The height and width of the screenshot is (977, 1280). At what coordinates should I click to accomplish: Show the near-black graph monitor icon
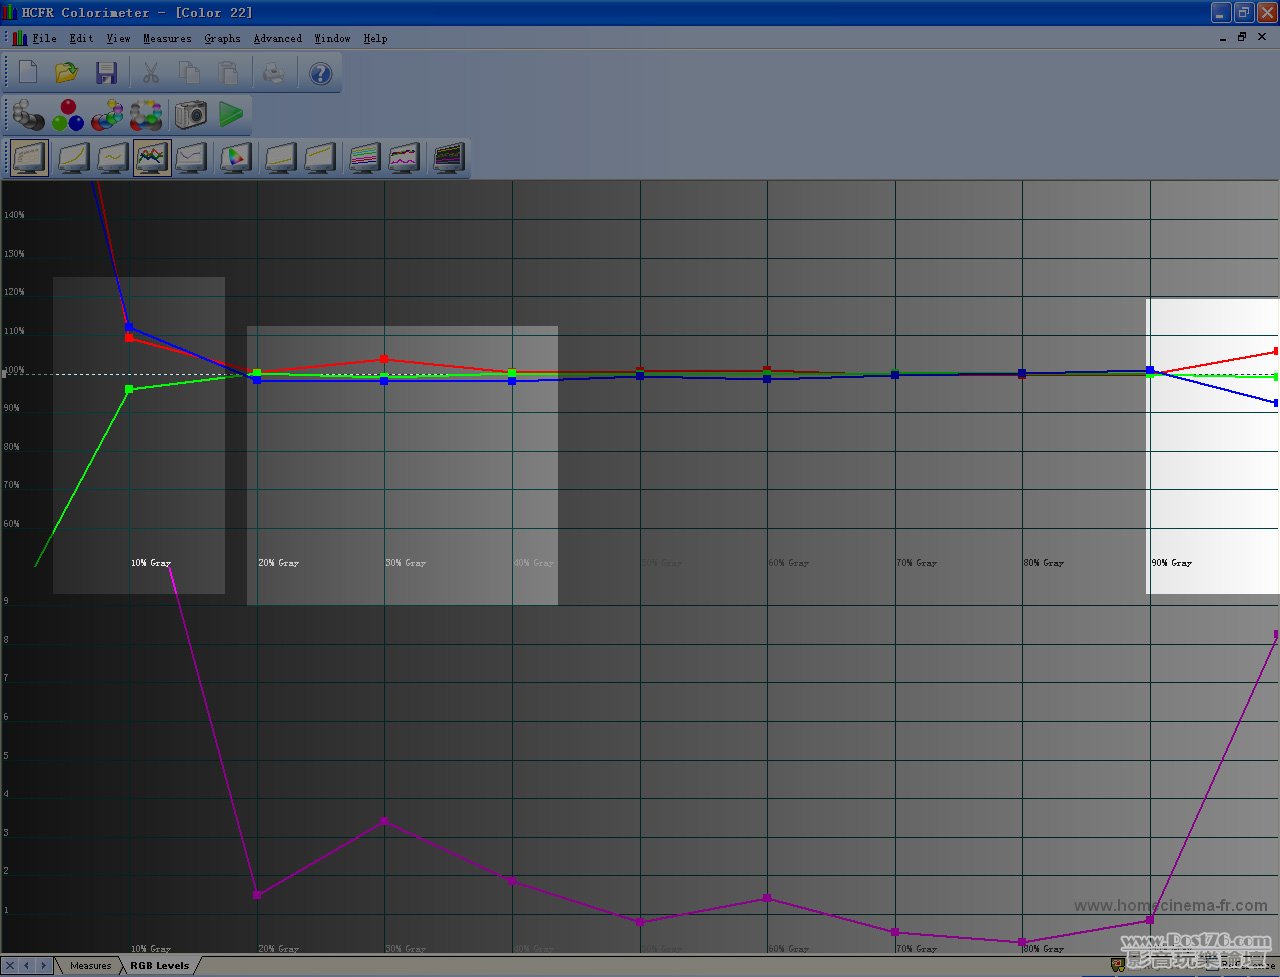point(280,158)
